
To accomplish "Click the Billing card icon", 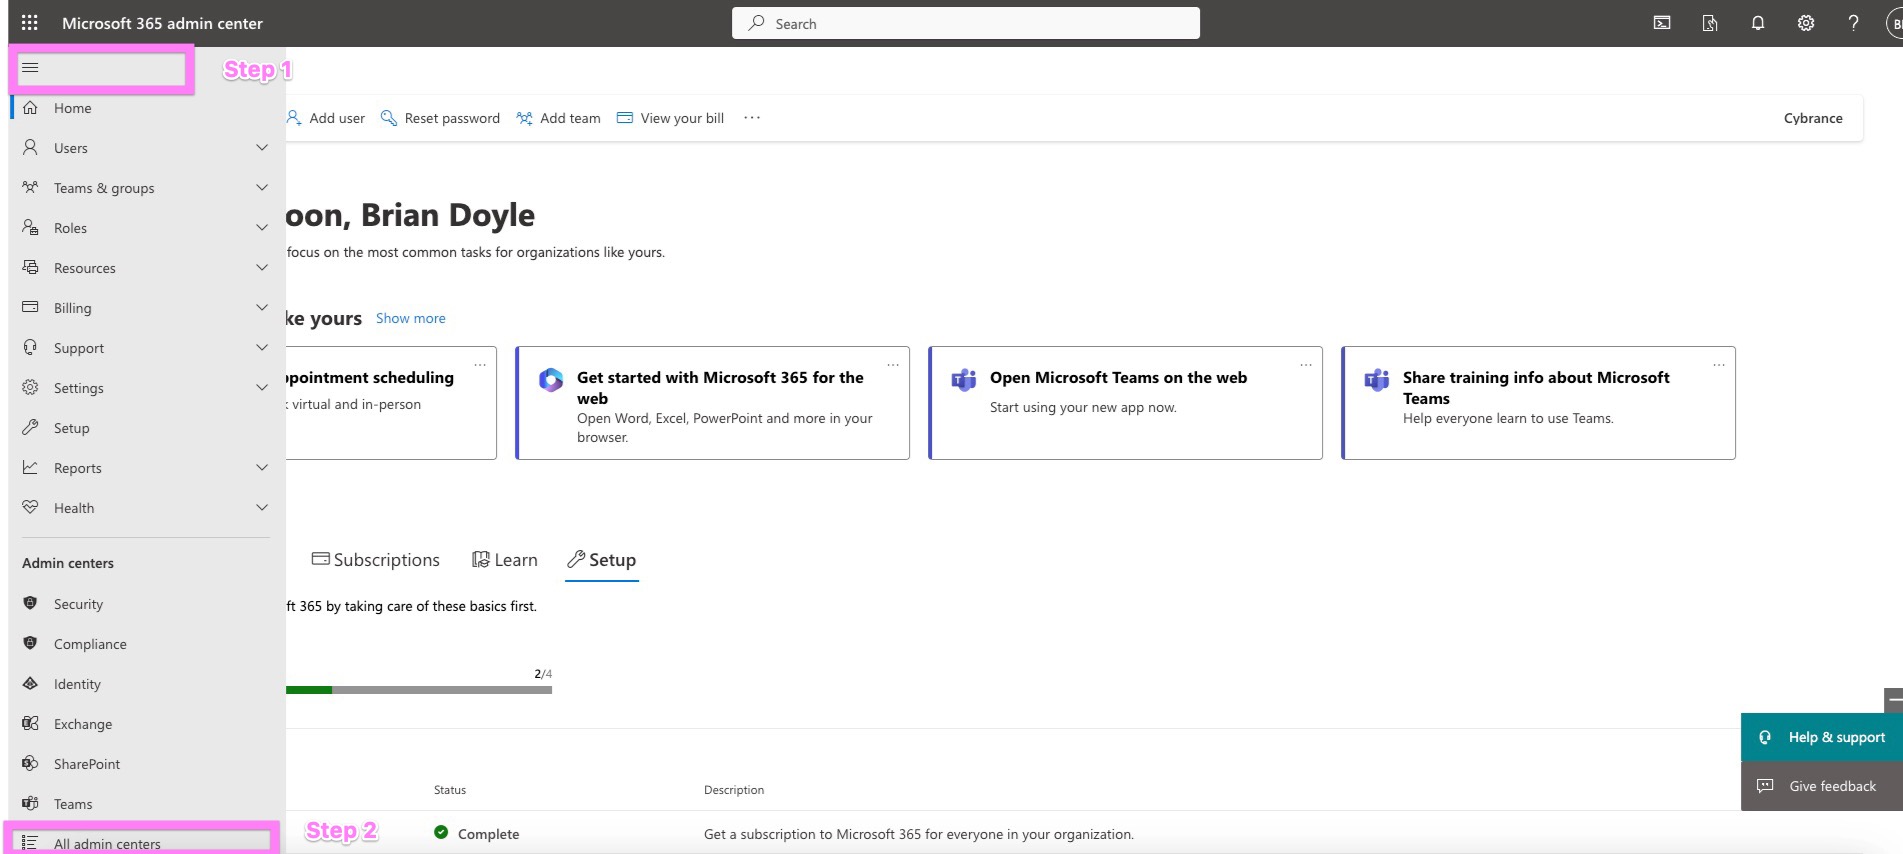I will pos(30,307).
